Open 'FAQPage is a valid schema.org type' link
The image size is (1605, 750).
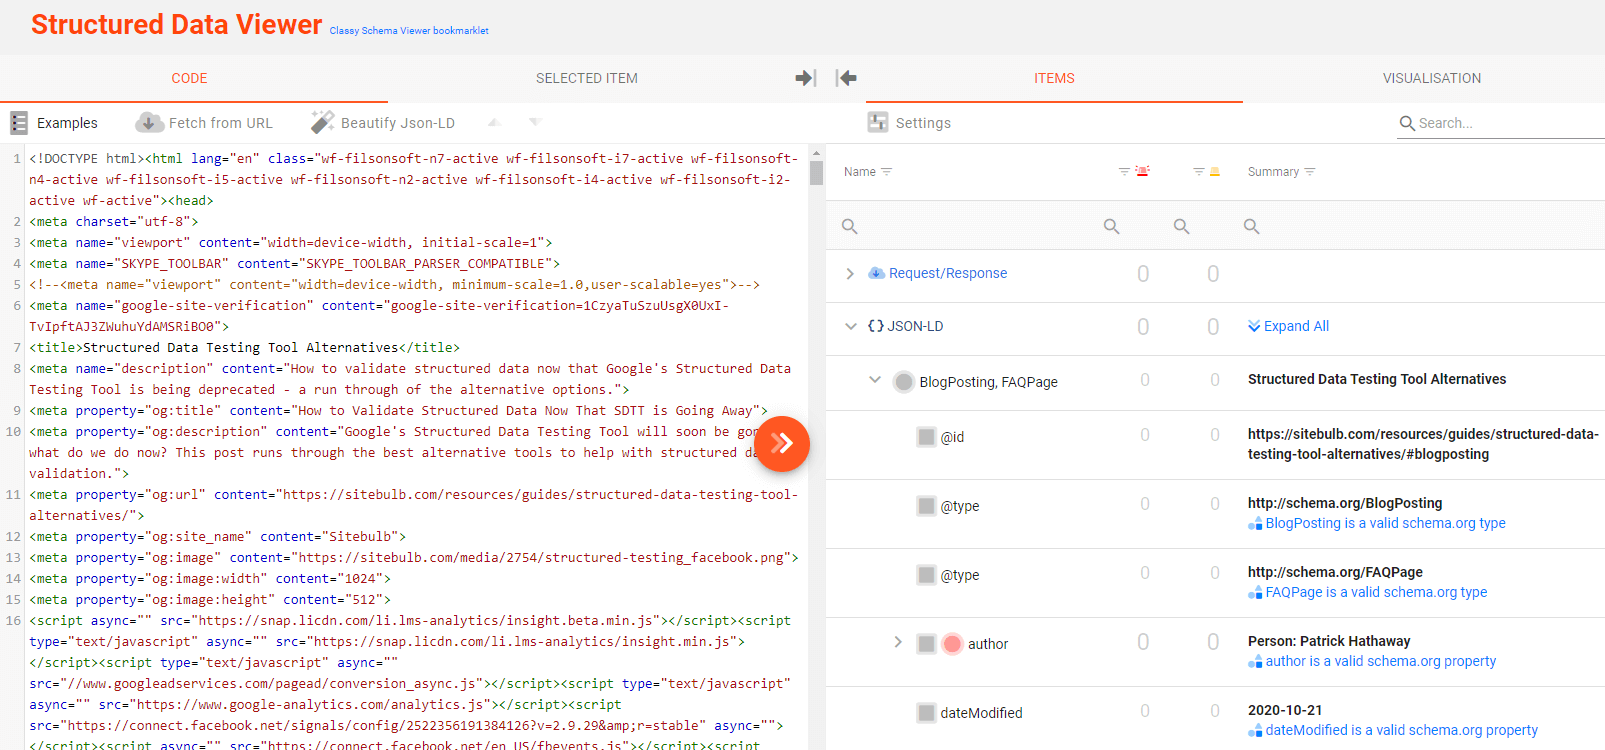point(1376,592)
